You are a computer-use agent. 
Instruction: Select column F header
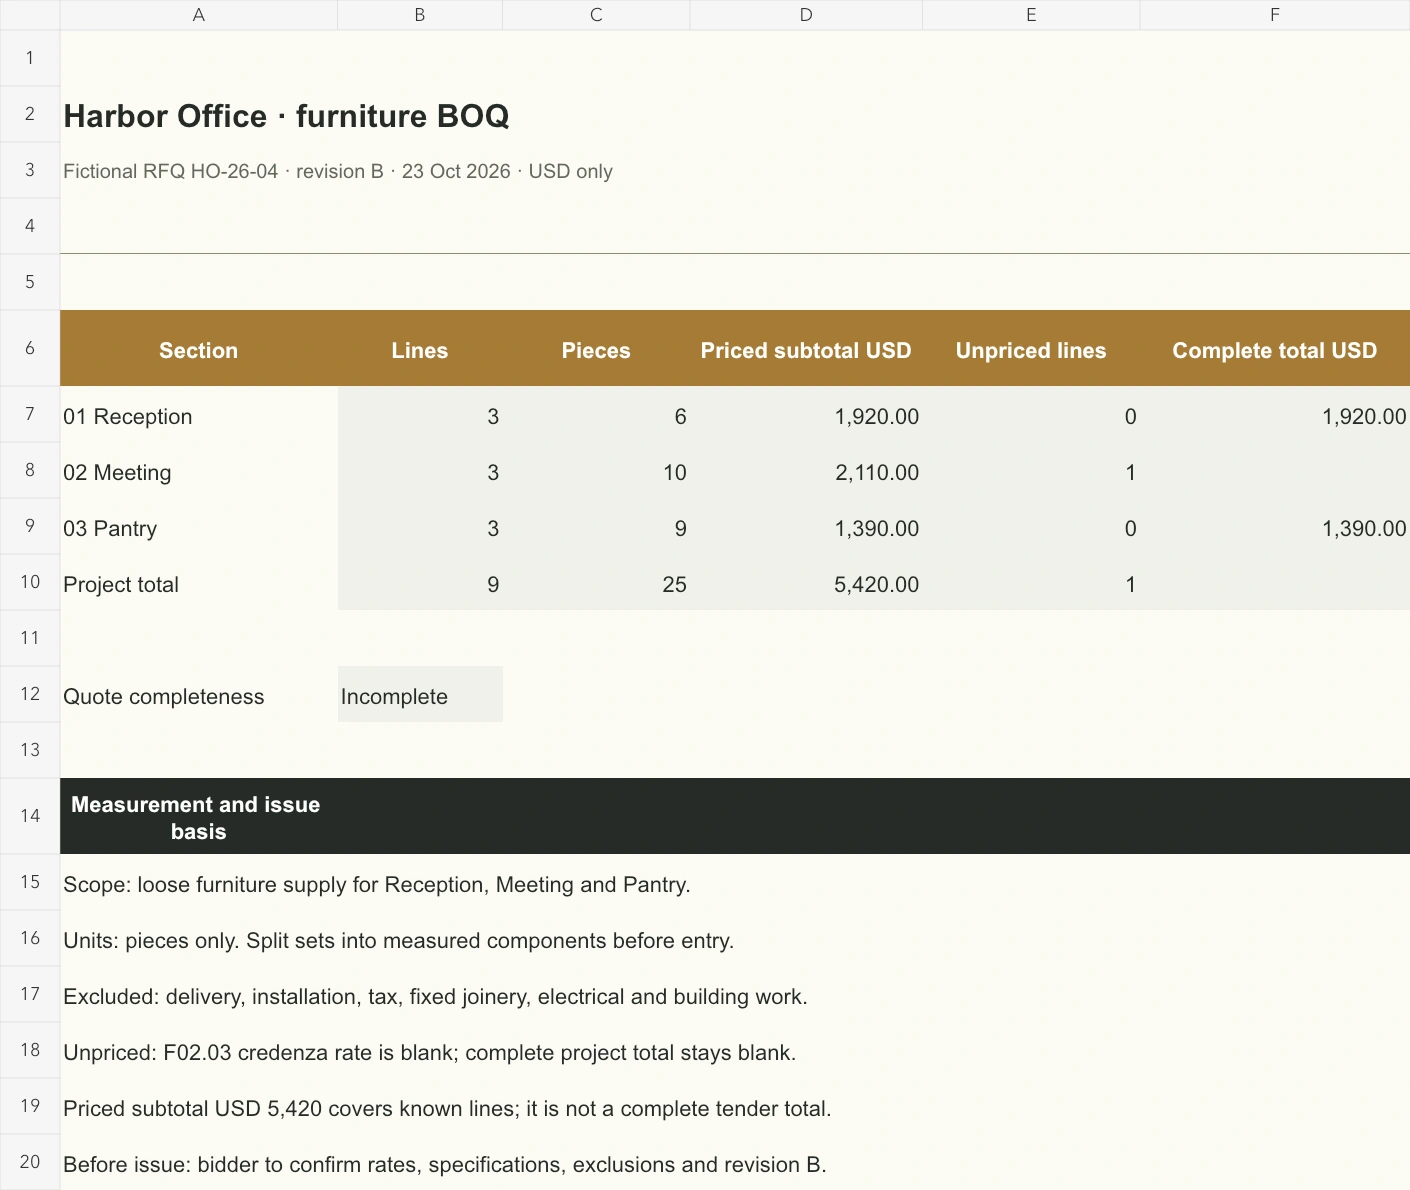(1275, 15)
